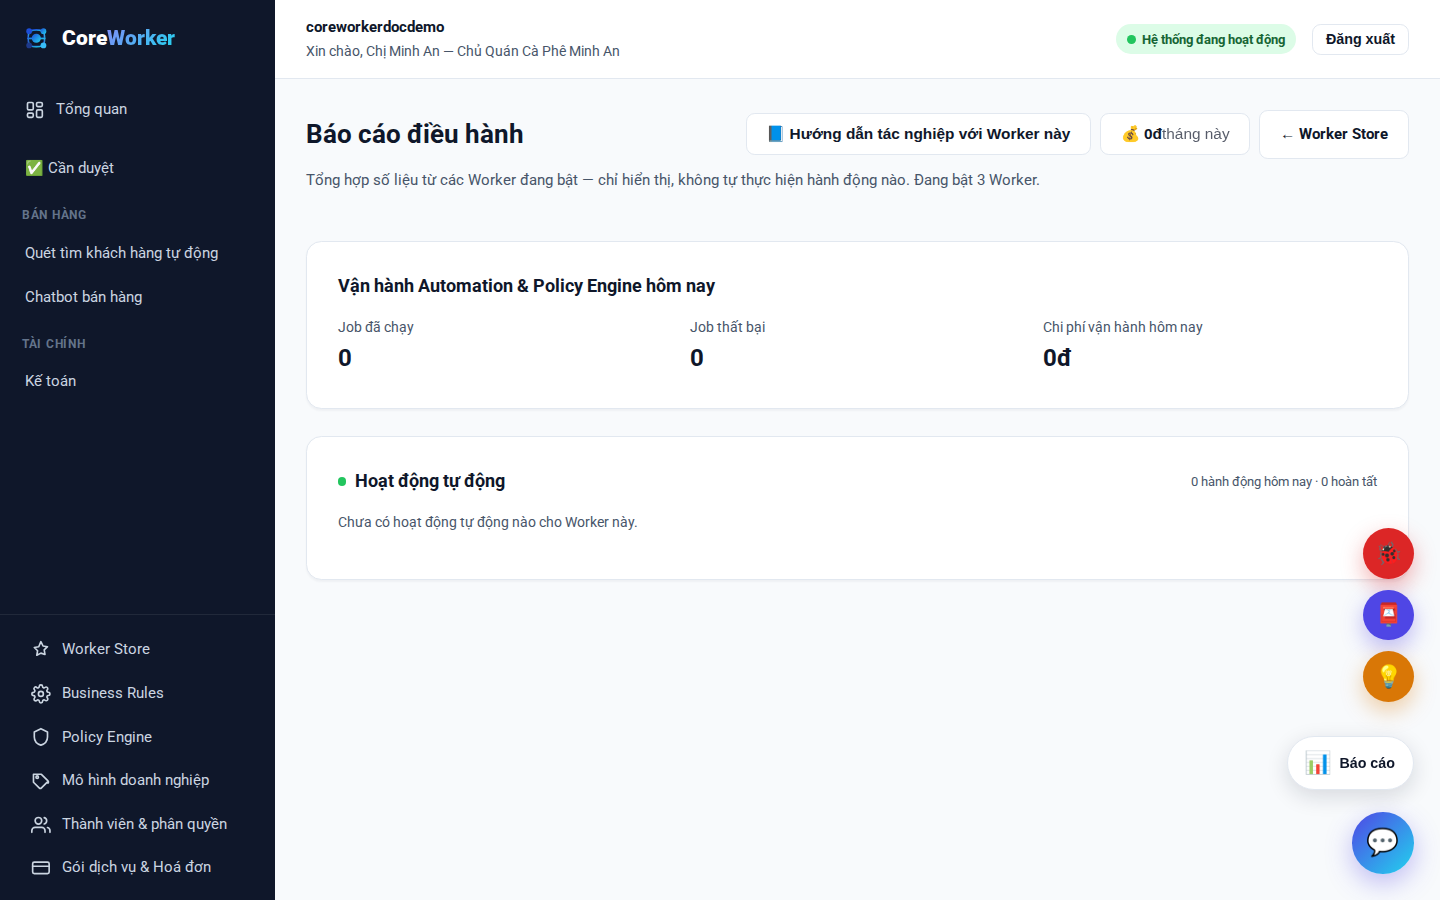Image resolution: width=1440 pixels, height=900 pixels.
Task: Click the Worker Store star icon
Action: click(x=41, y=649)
